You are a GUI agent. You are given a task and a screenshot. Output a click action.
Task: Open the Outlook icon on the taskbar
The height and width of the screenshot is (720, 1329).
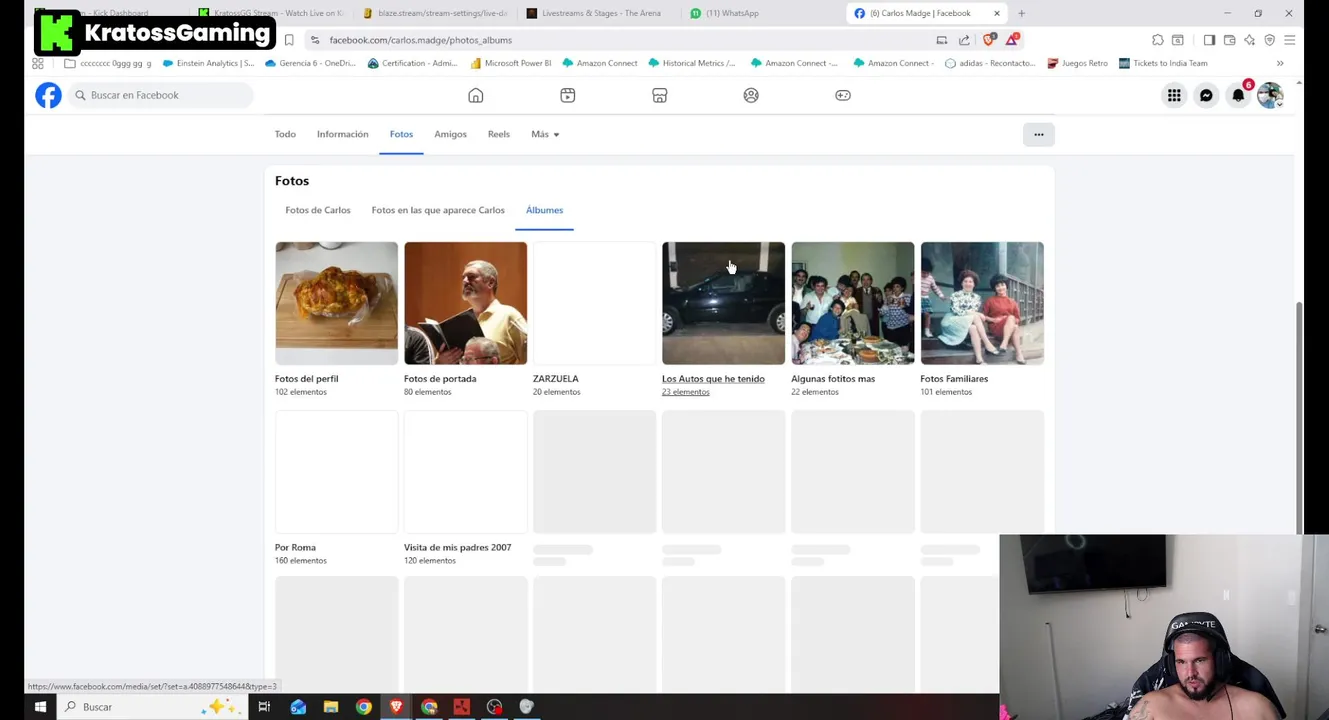click(x=298, y=707)
